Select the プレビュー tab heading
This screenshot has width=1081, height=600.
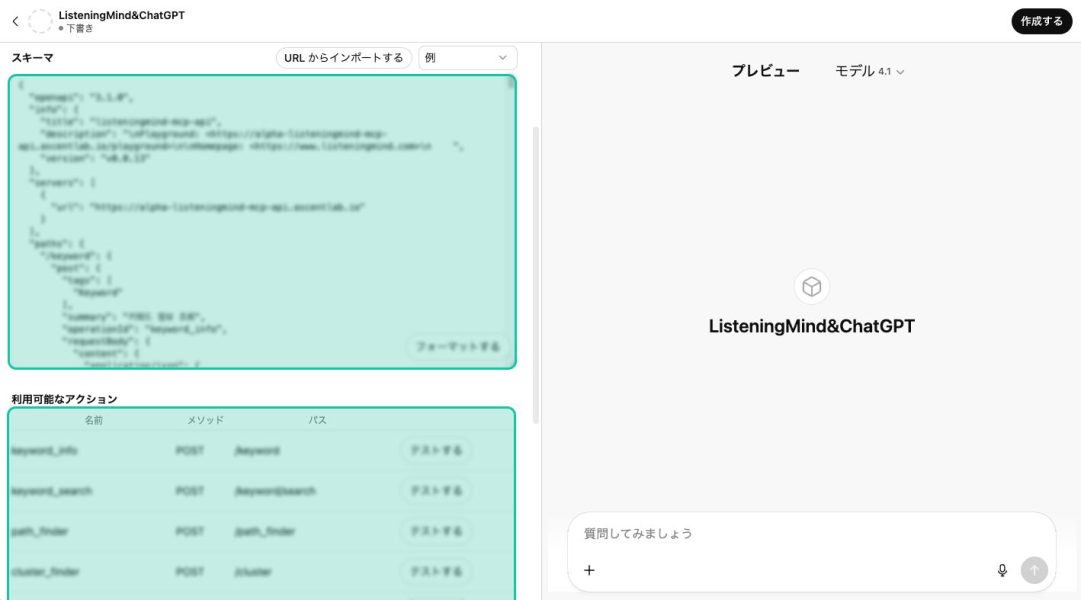point(765,71)
